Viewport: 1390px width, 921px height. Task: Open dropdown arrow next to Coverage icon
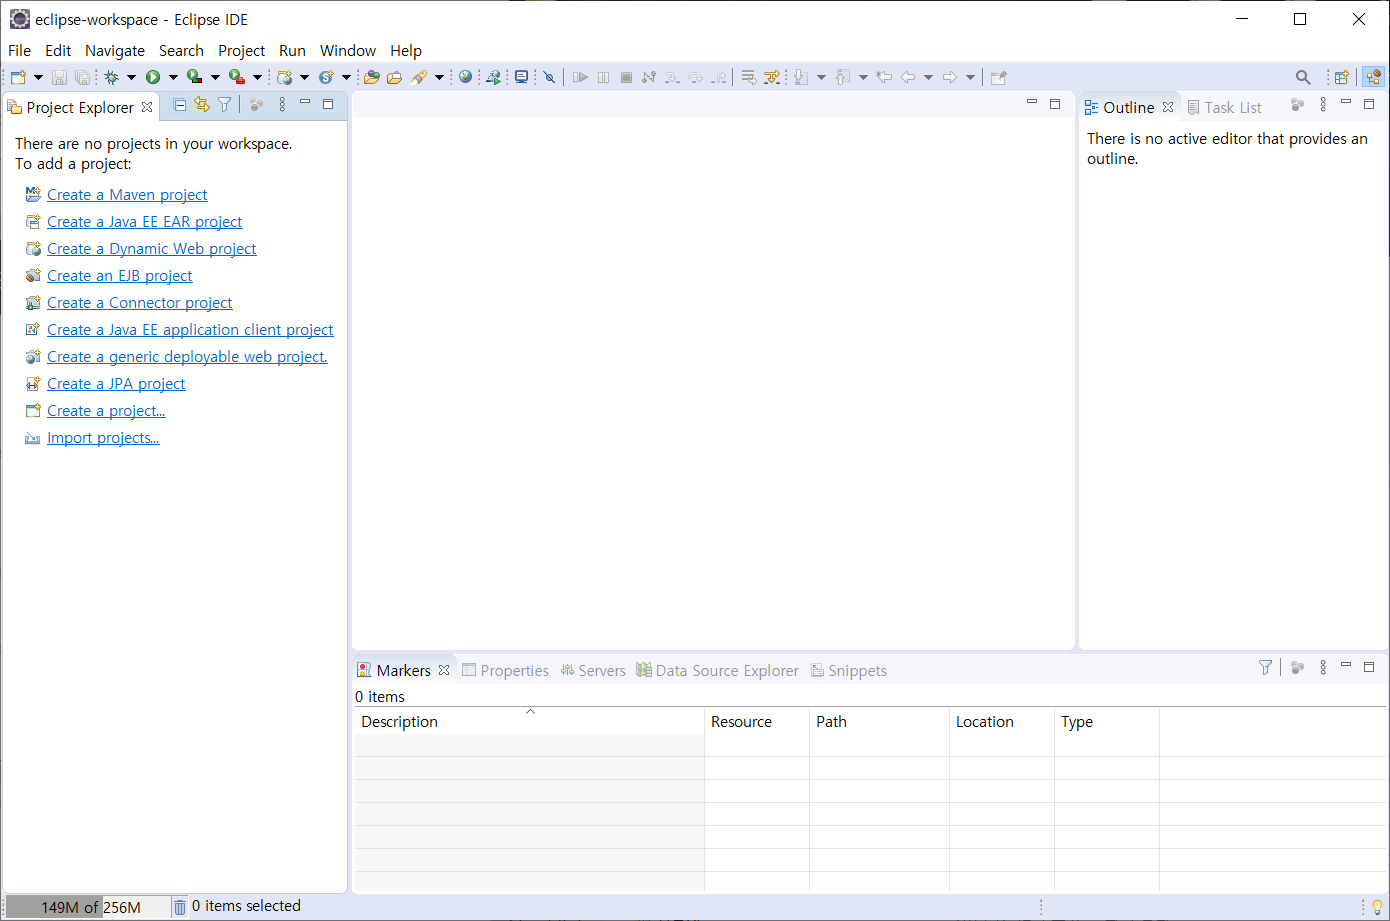pos(215,77)
